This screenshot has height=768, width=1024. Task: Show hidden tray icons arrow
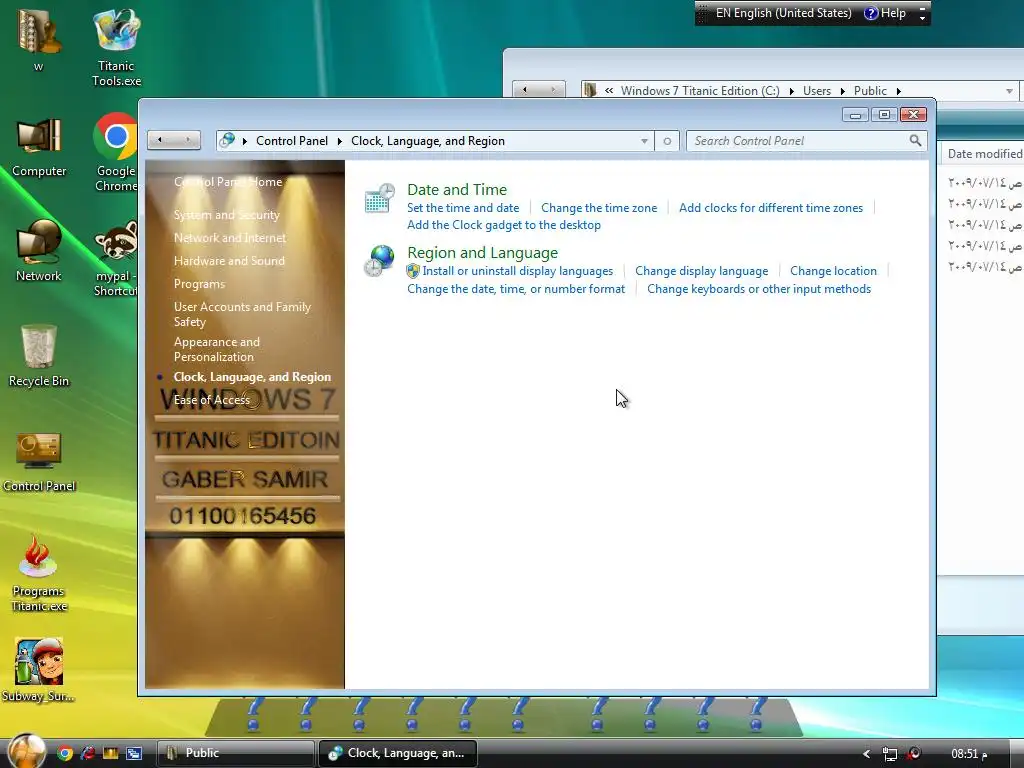click(867, 754)
